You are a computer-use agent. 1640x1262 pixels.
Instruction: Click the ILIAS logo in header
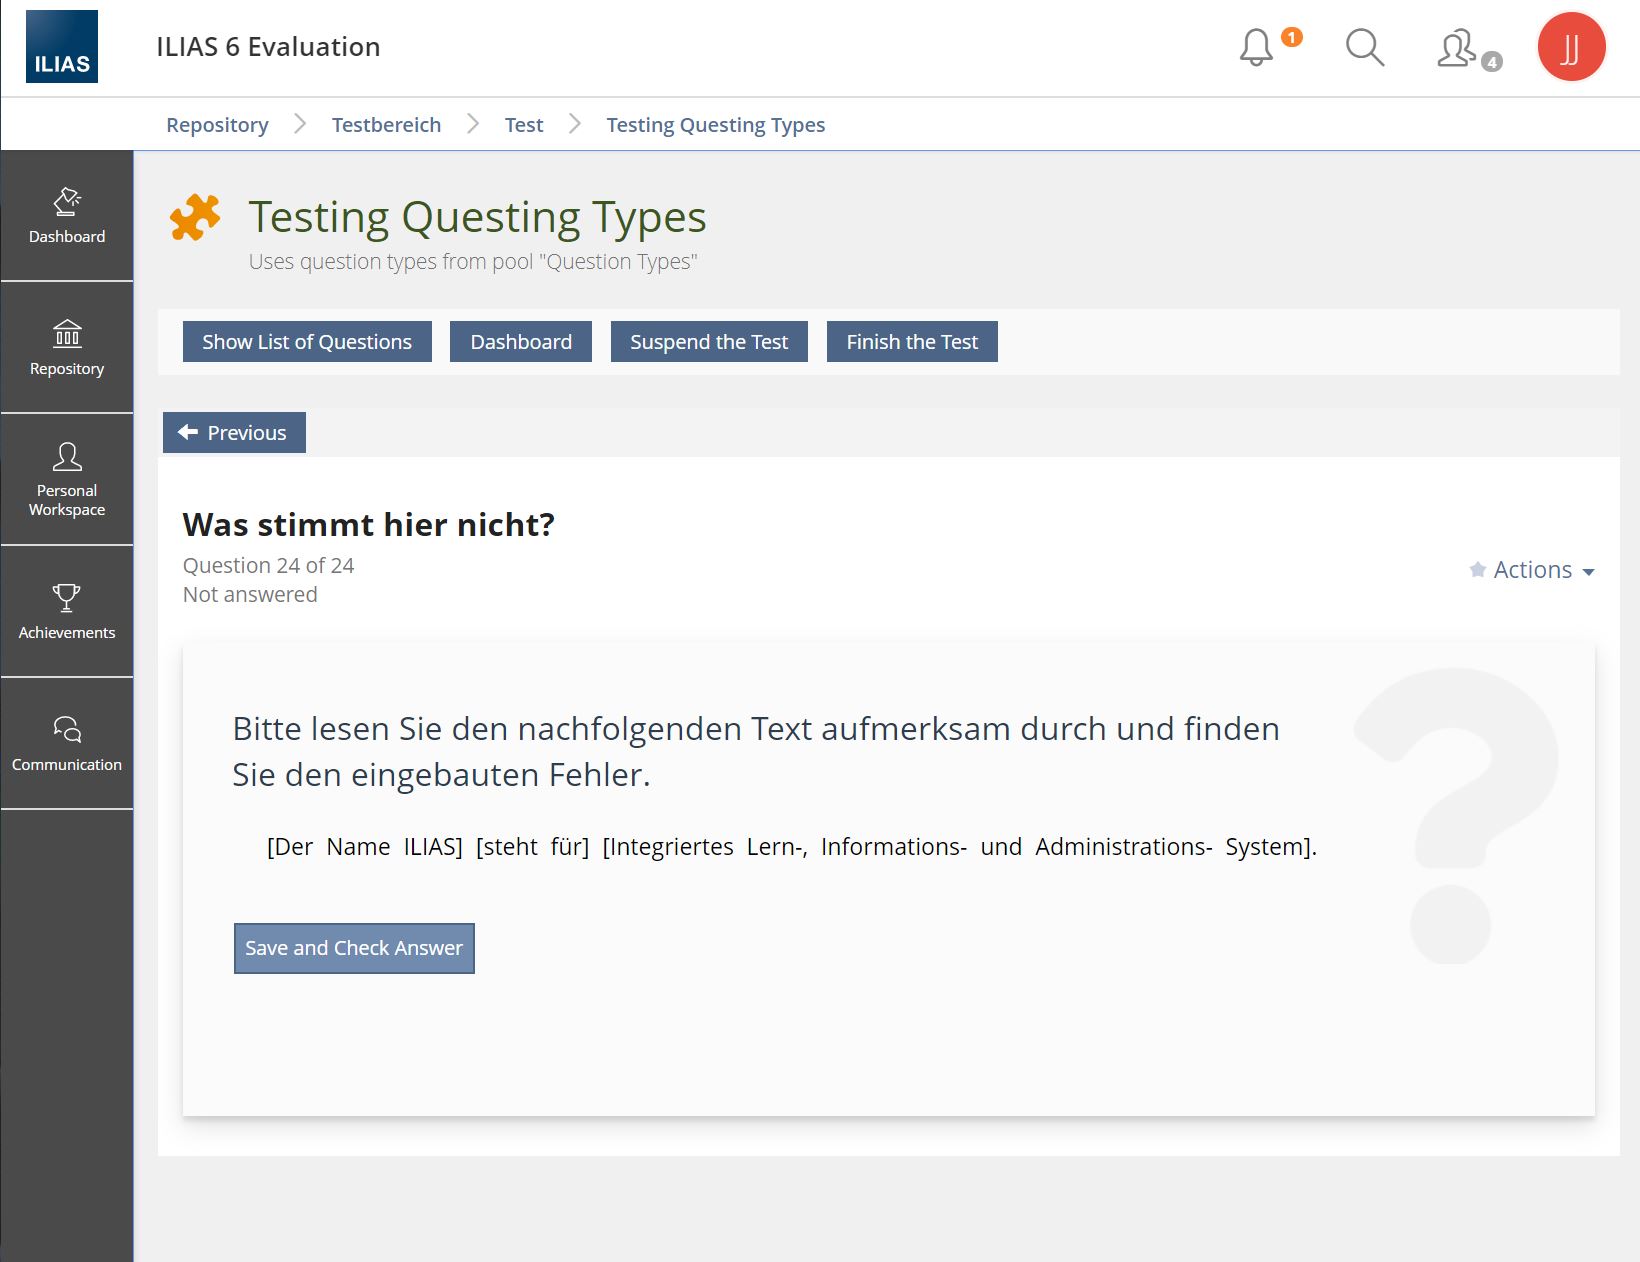tap(62, 47)
